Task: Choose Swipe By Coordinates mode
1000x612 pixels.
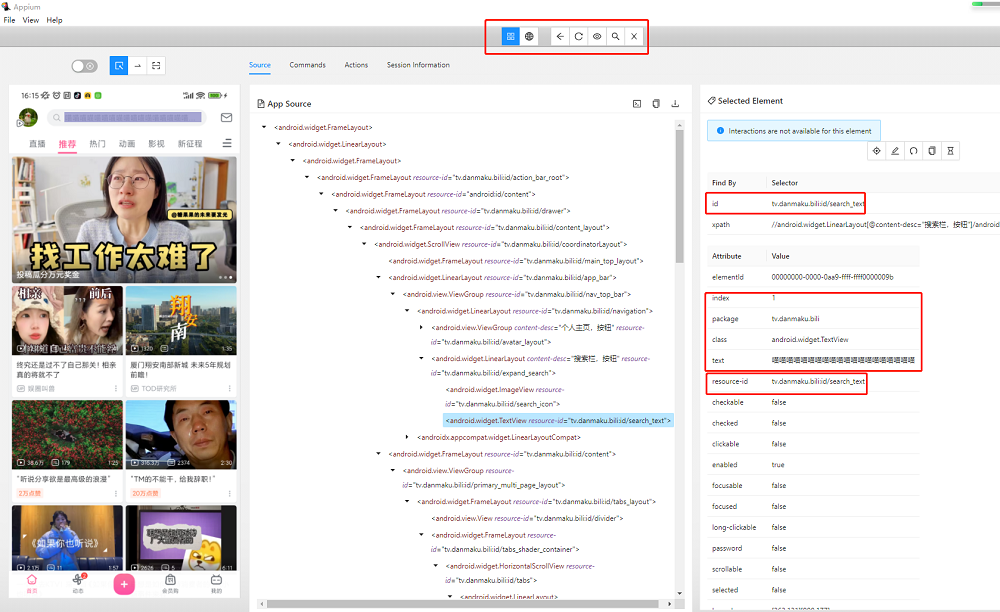Action: point(137,66)
